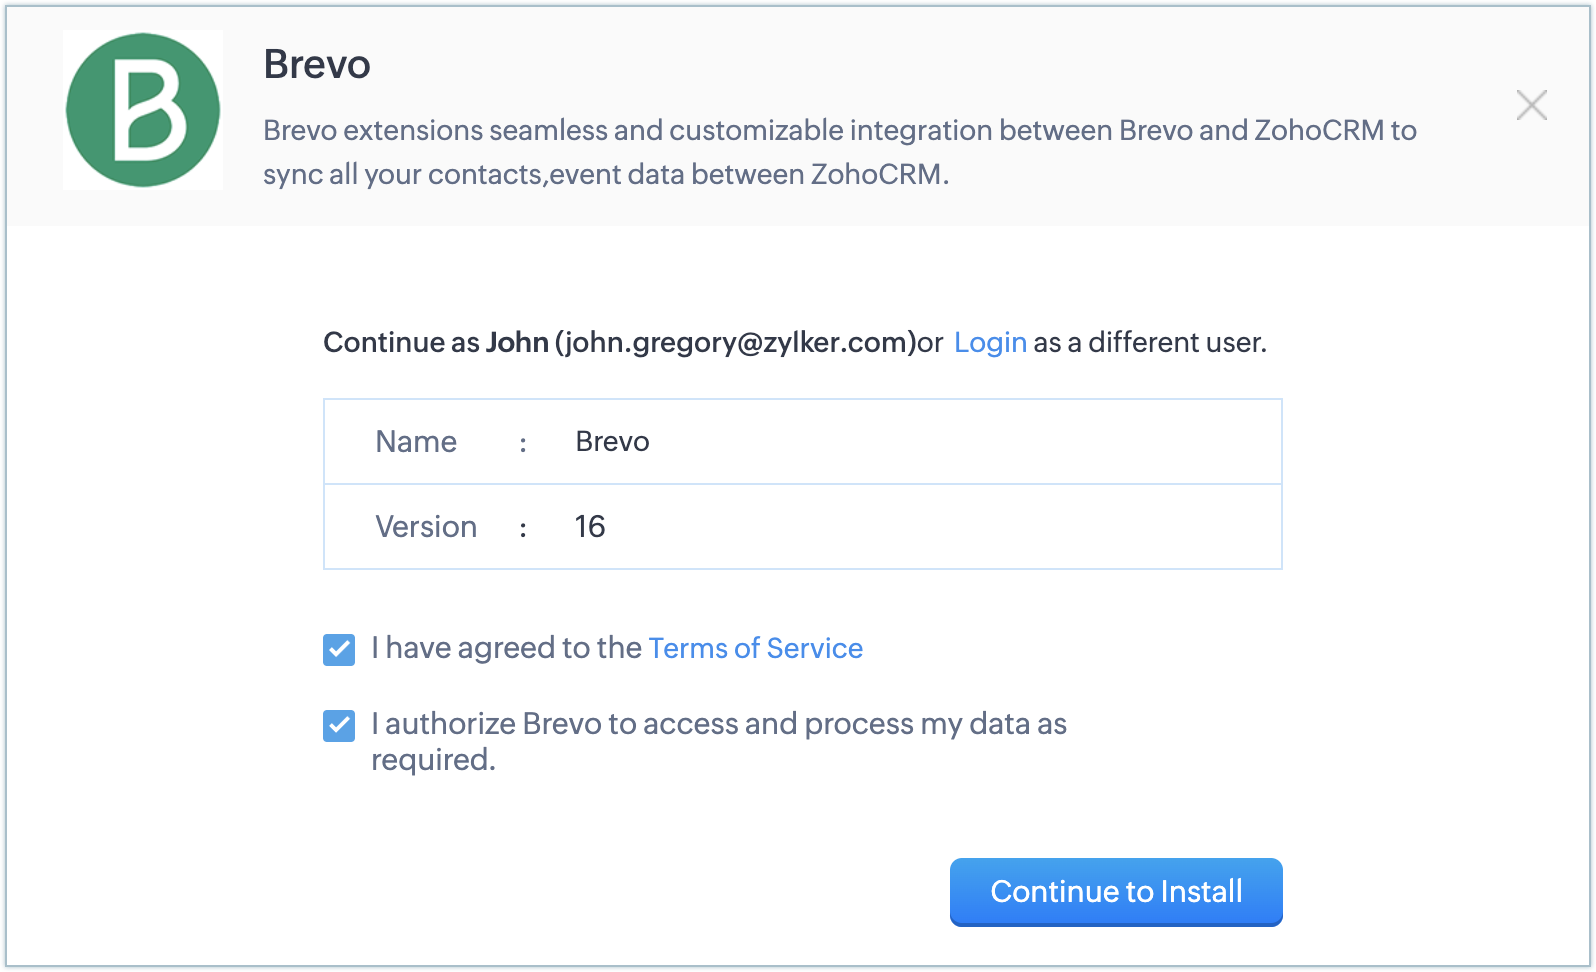Close the Brevo install dialog
1596x972 pixels.
pos(1531,105)
